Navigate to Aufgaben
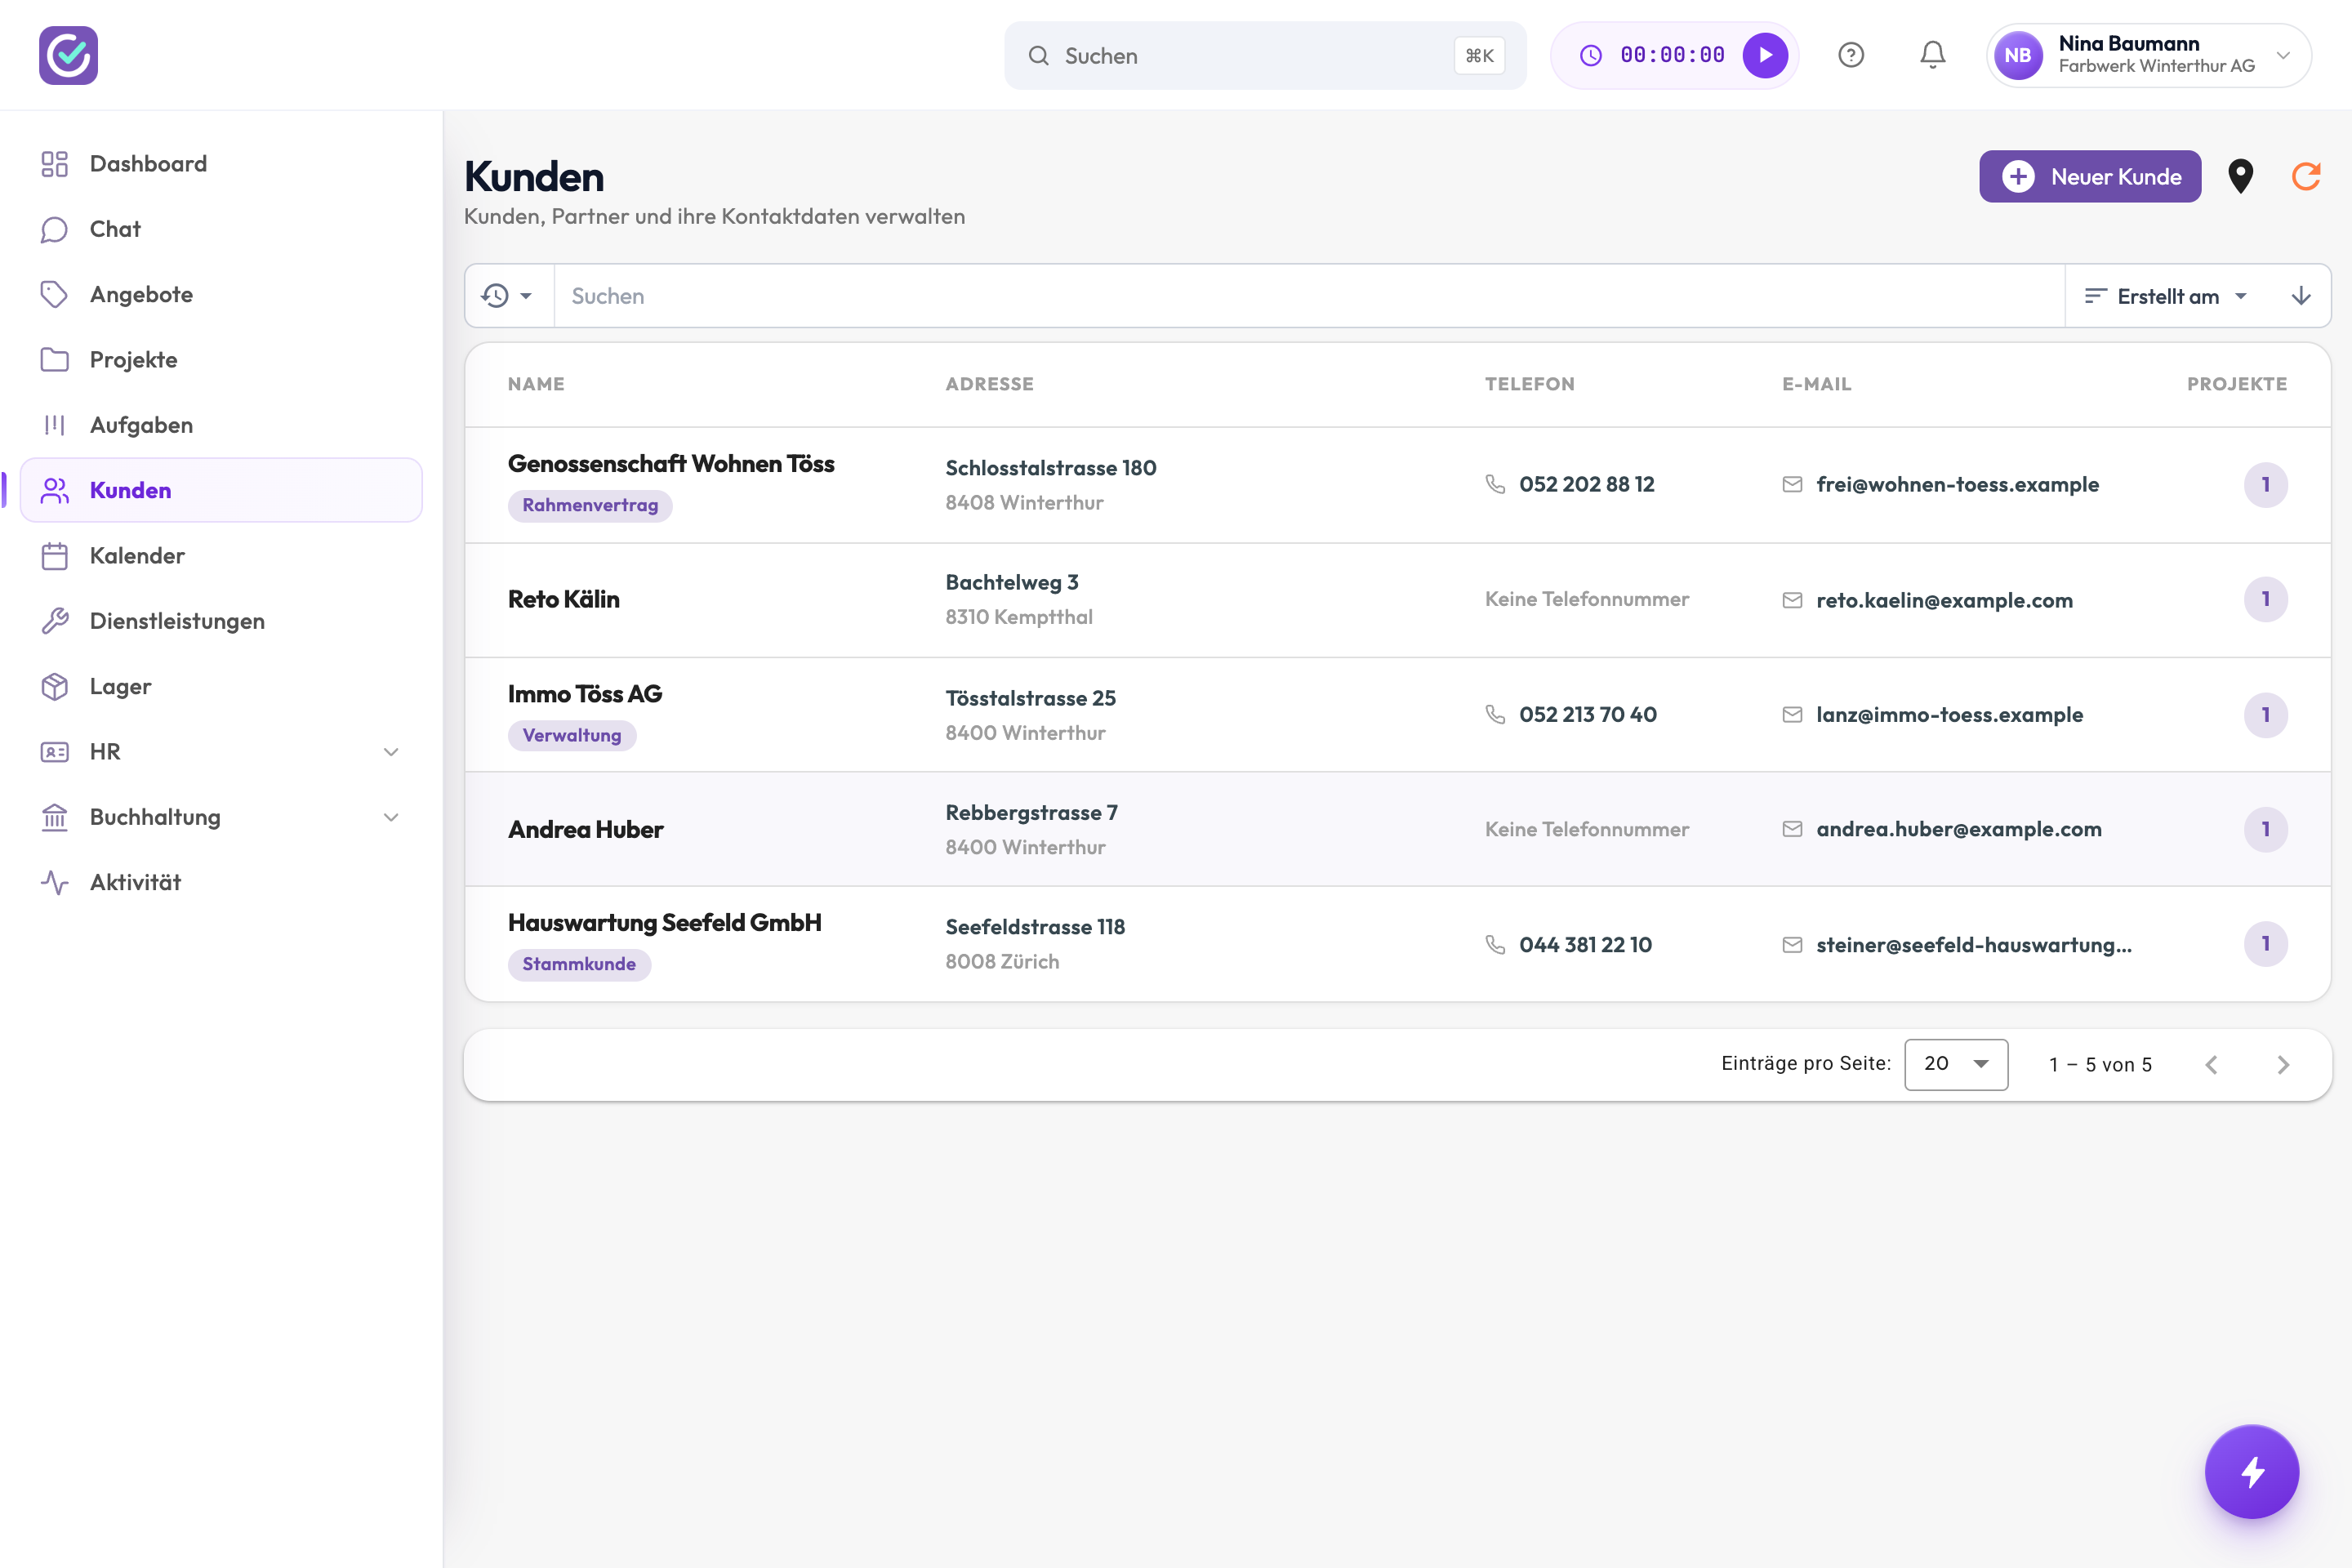 click(221, 425)
